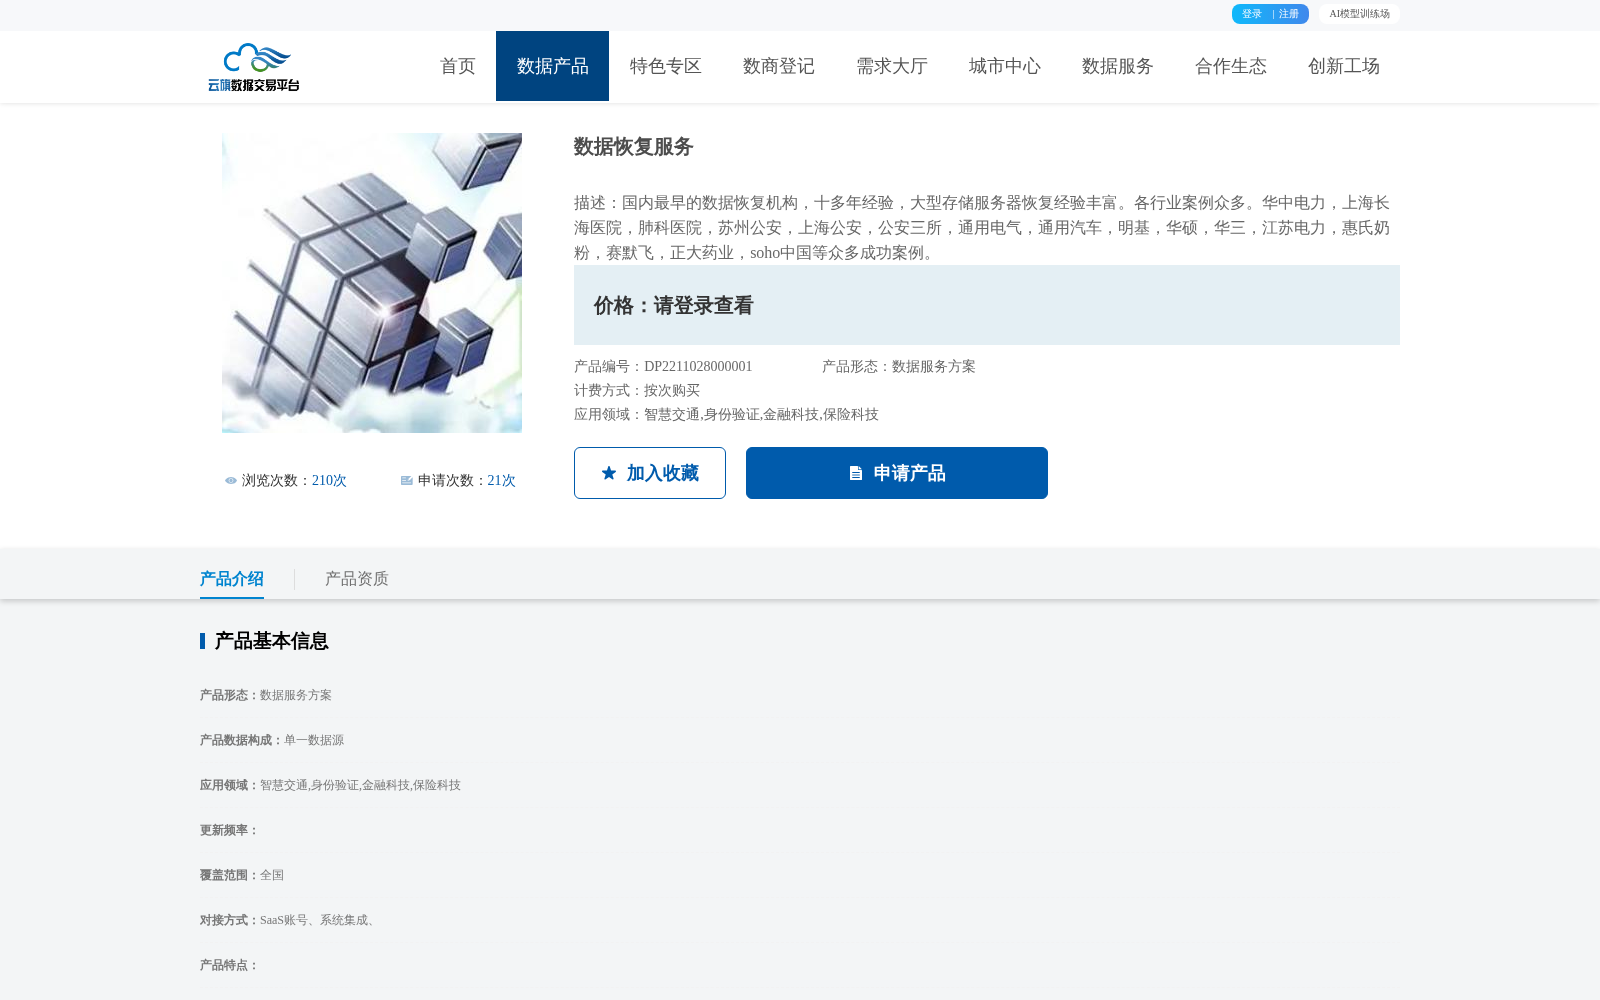
Task: Open the AI模型训练场 link
Action: tap(1359, 14)
